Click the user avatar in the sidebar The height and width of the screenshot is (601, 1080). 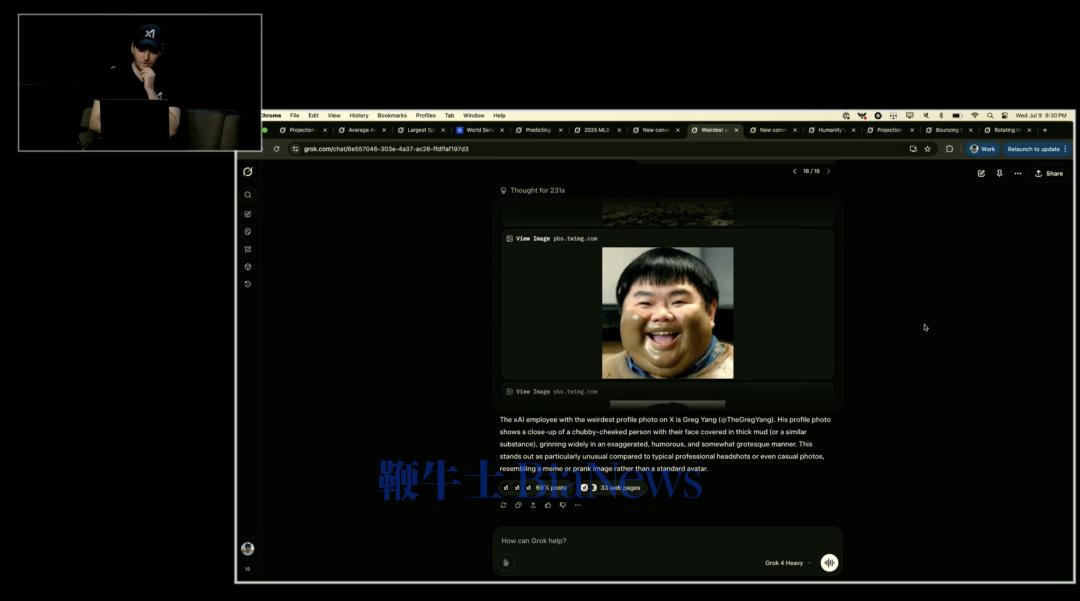(x=248, y=549)
